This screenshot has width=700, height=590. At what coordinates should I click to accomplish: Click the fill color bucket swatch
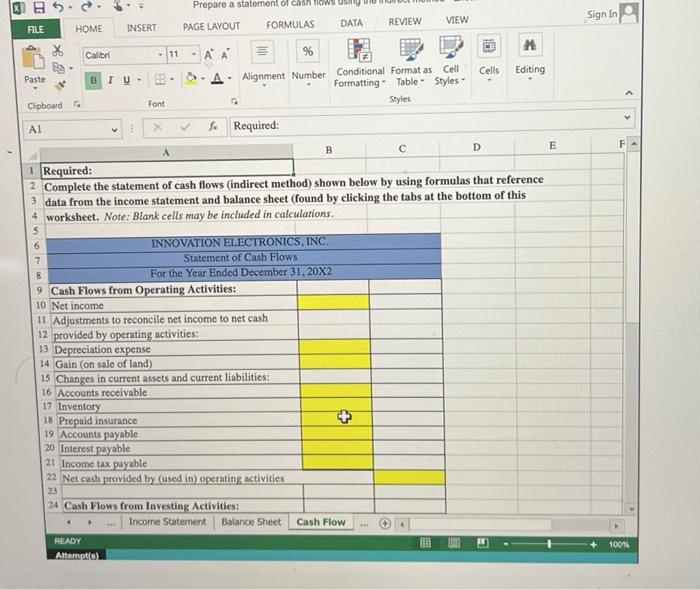pyautogui.click(x=191, y=79)
